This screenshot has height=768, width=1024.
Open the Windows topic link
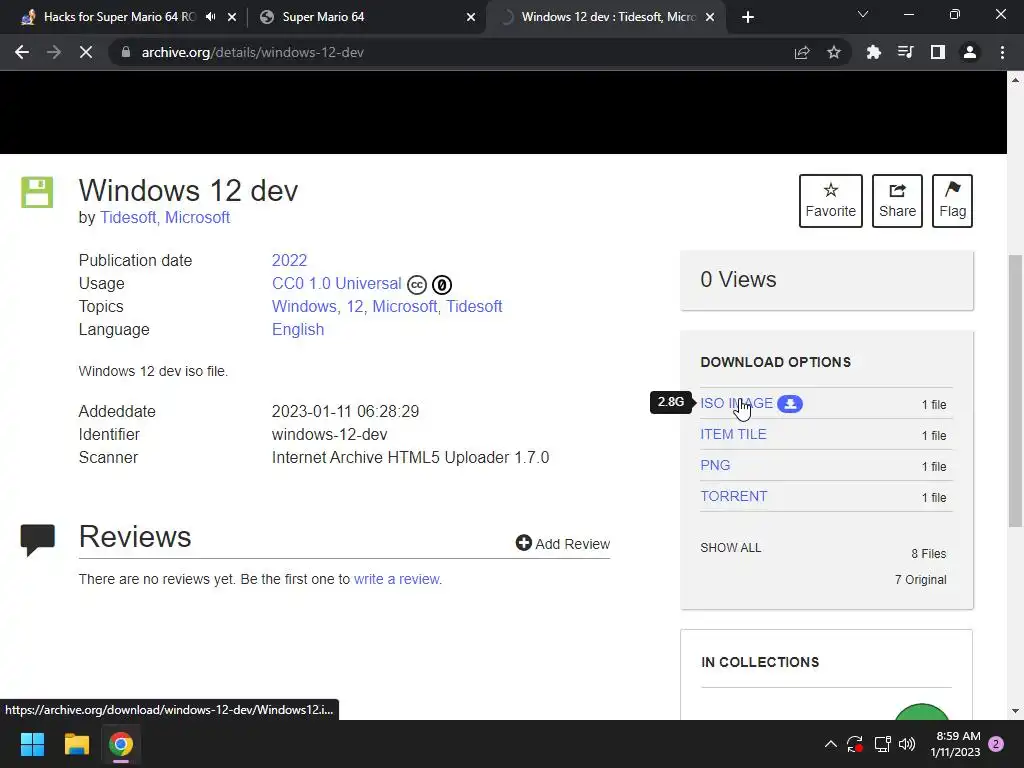(x=304, y=306)
